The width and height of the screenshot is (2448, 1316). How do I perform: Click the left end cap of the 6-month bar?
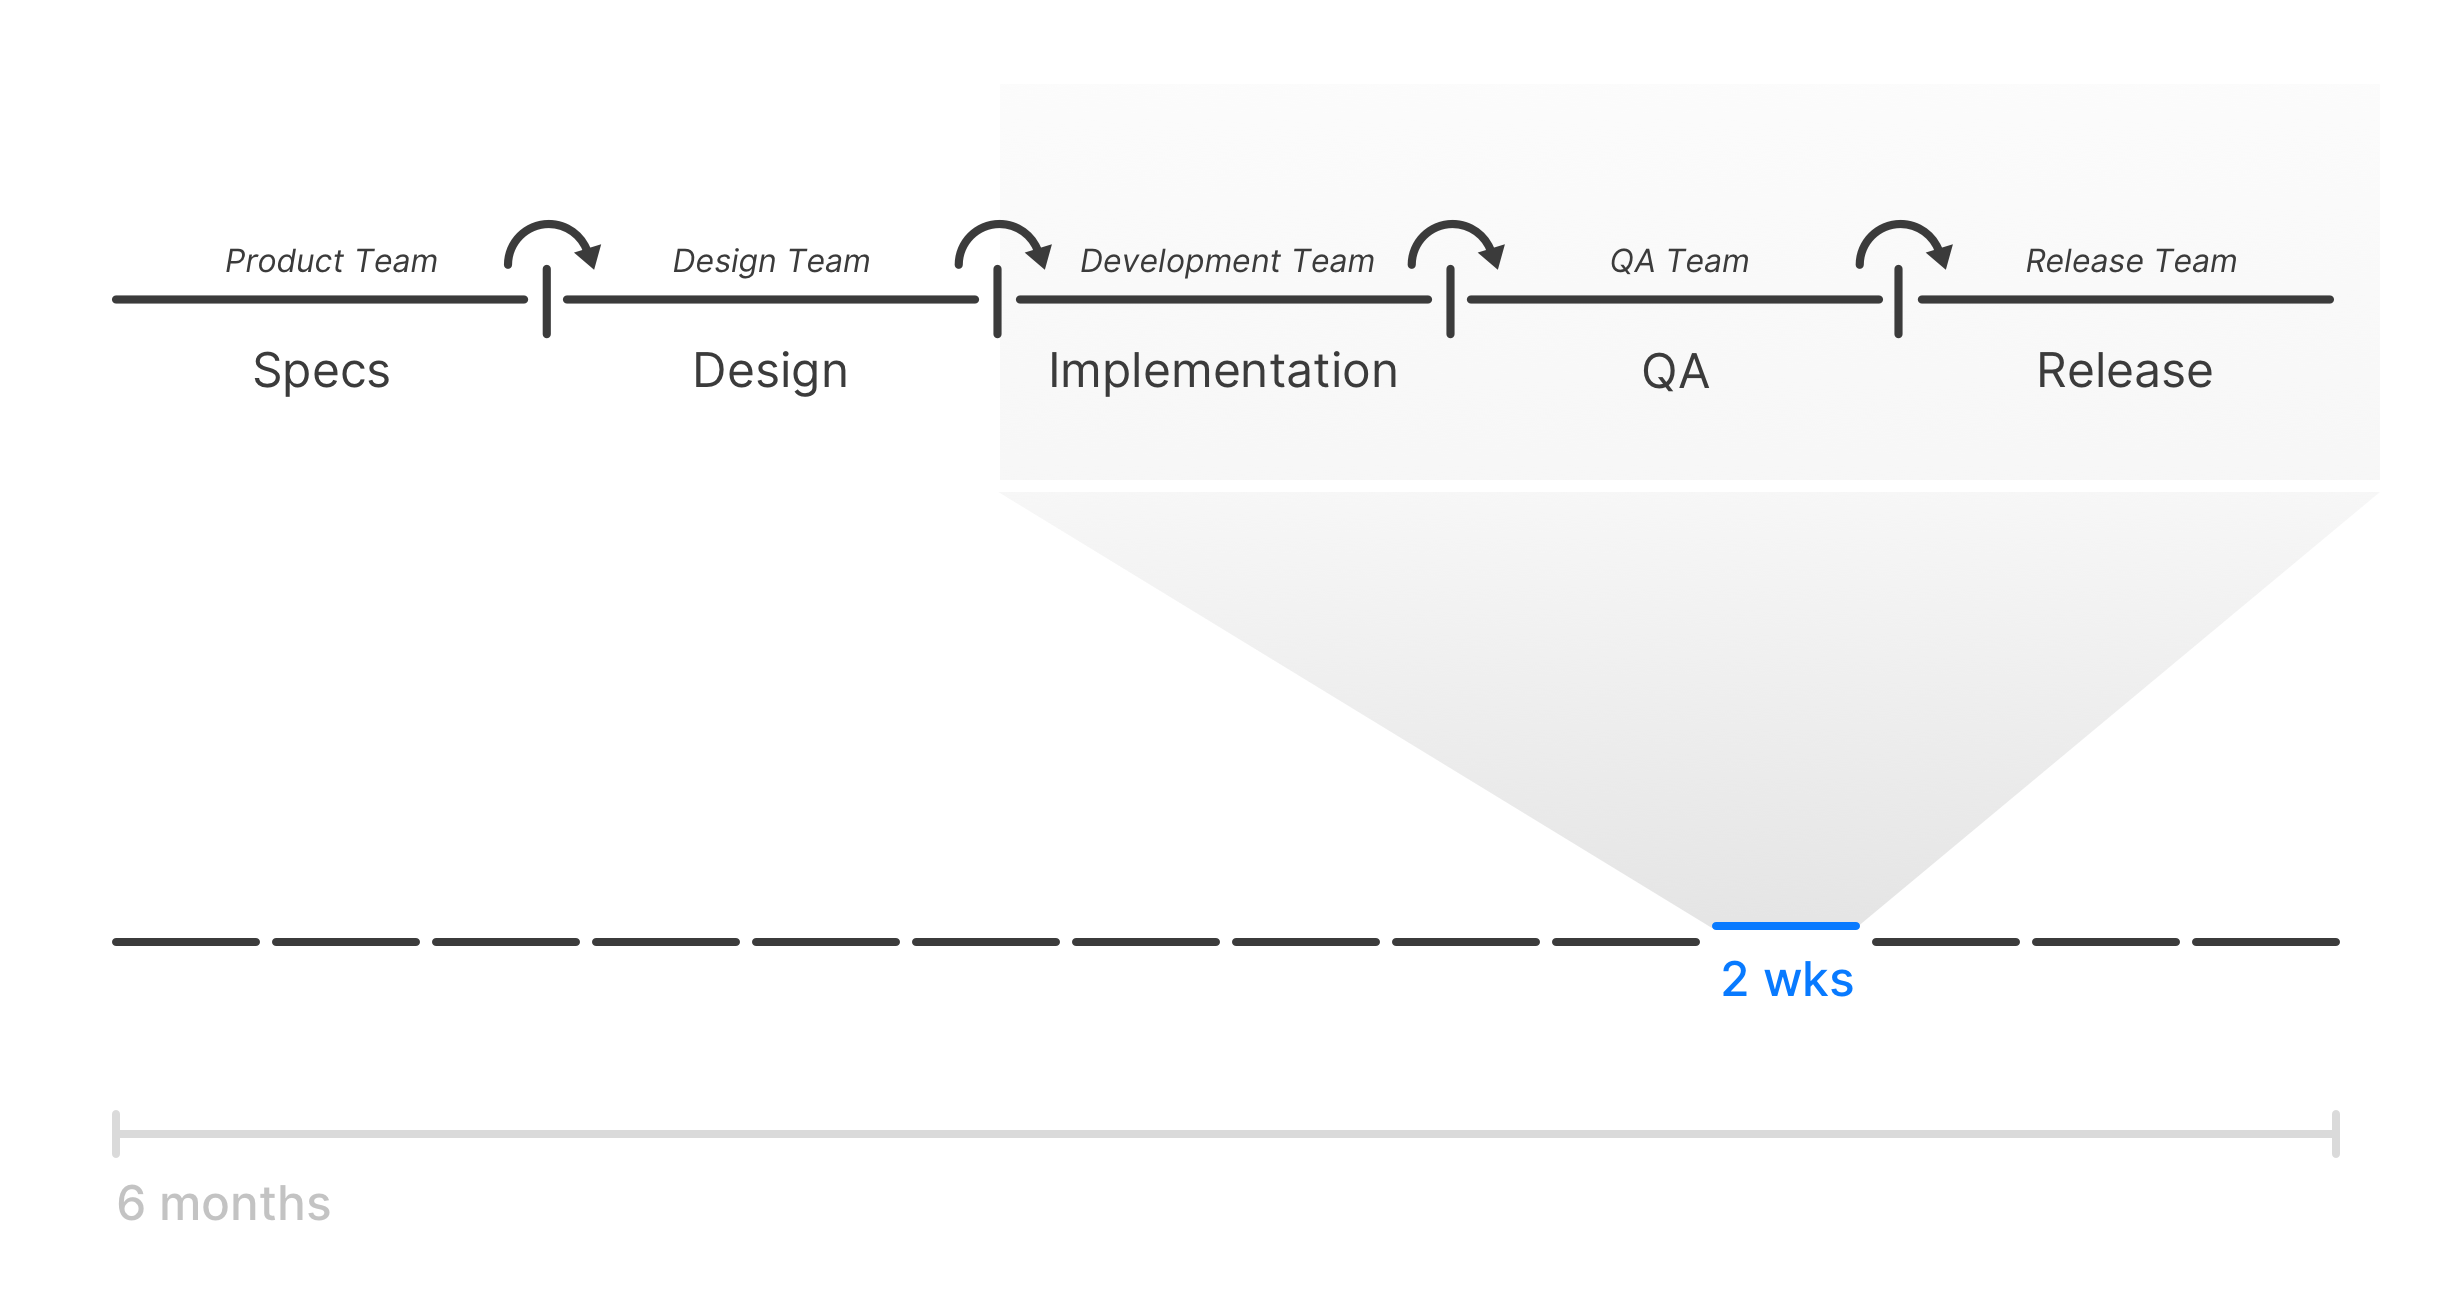tap(116, 1134)
